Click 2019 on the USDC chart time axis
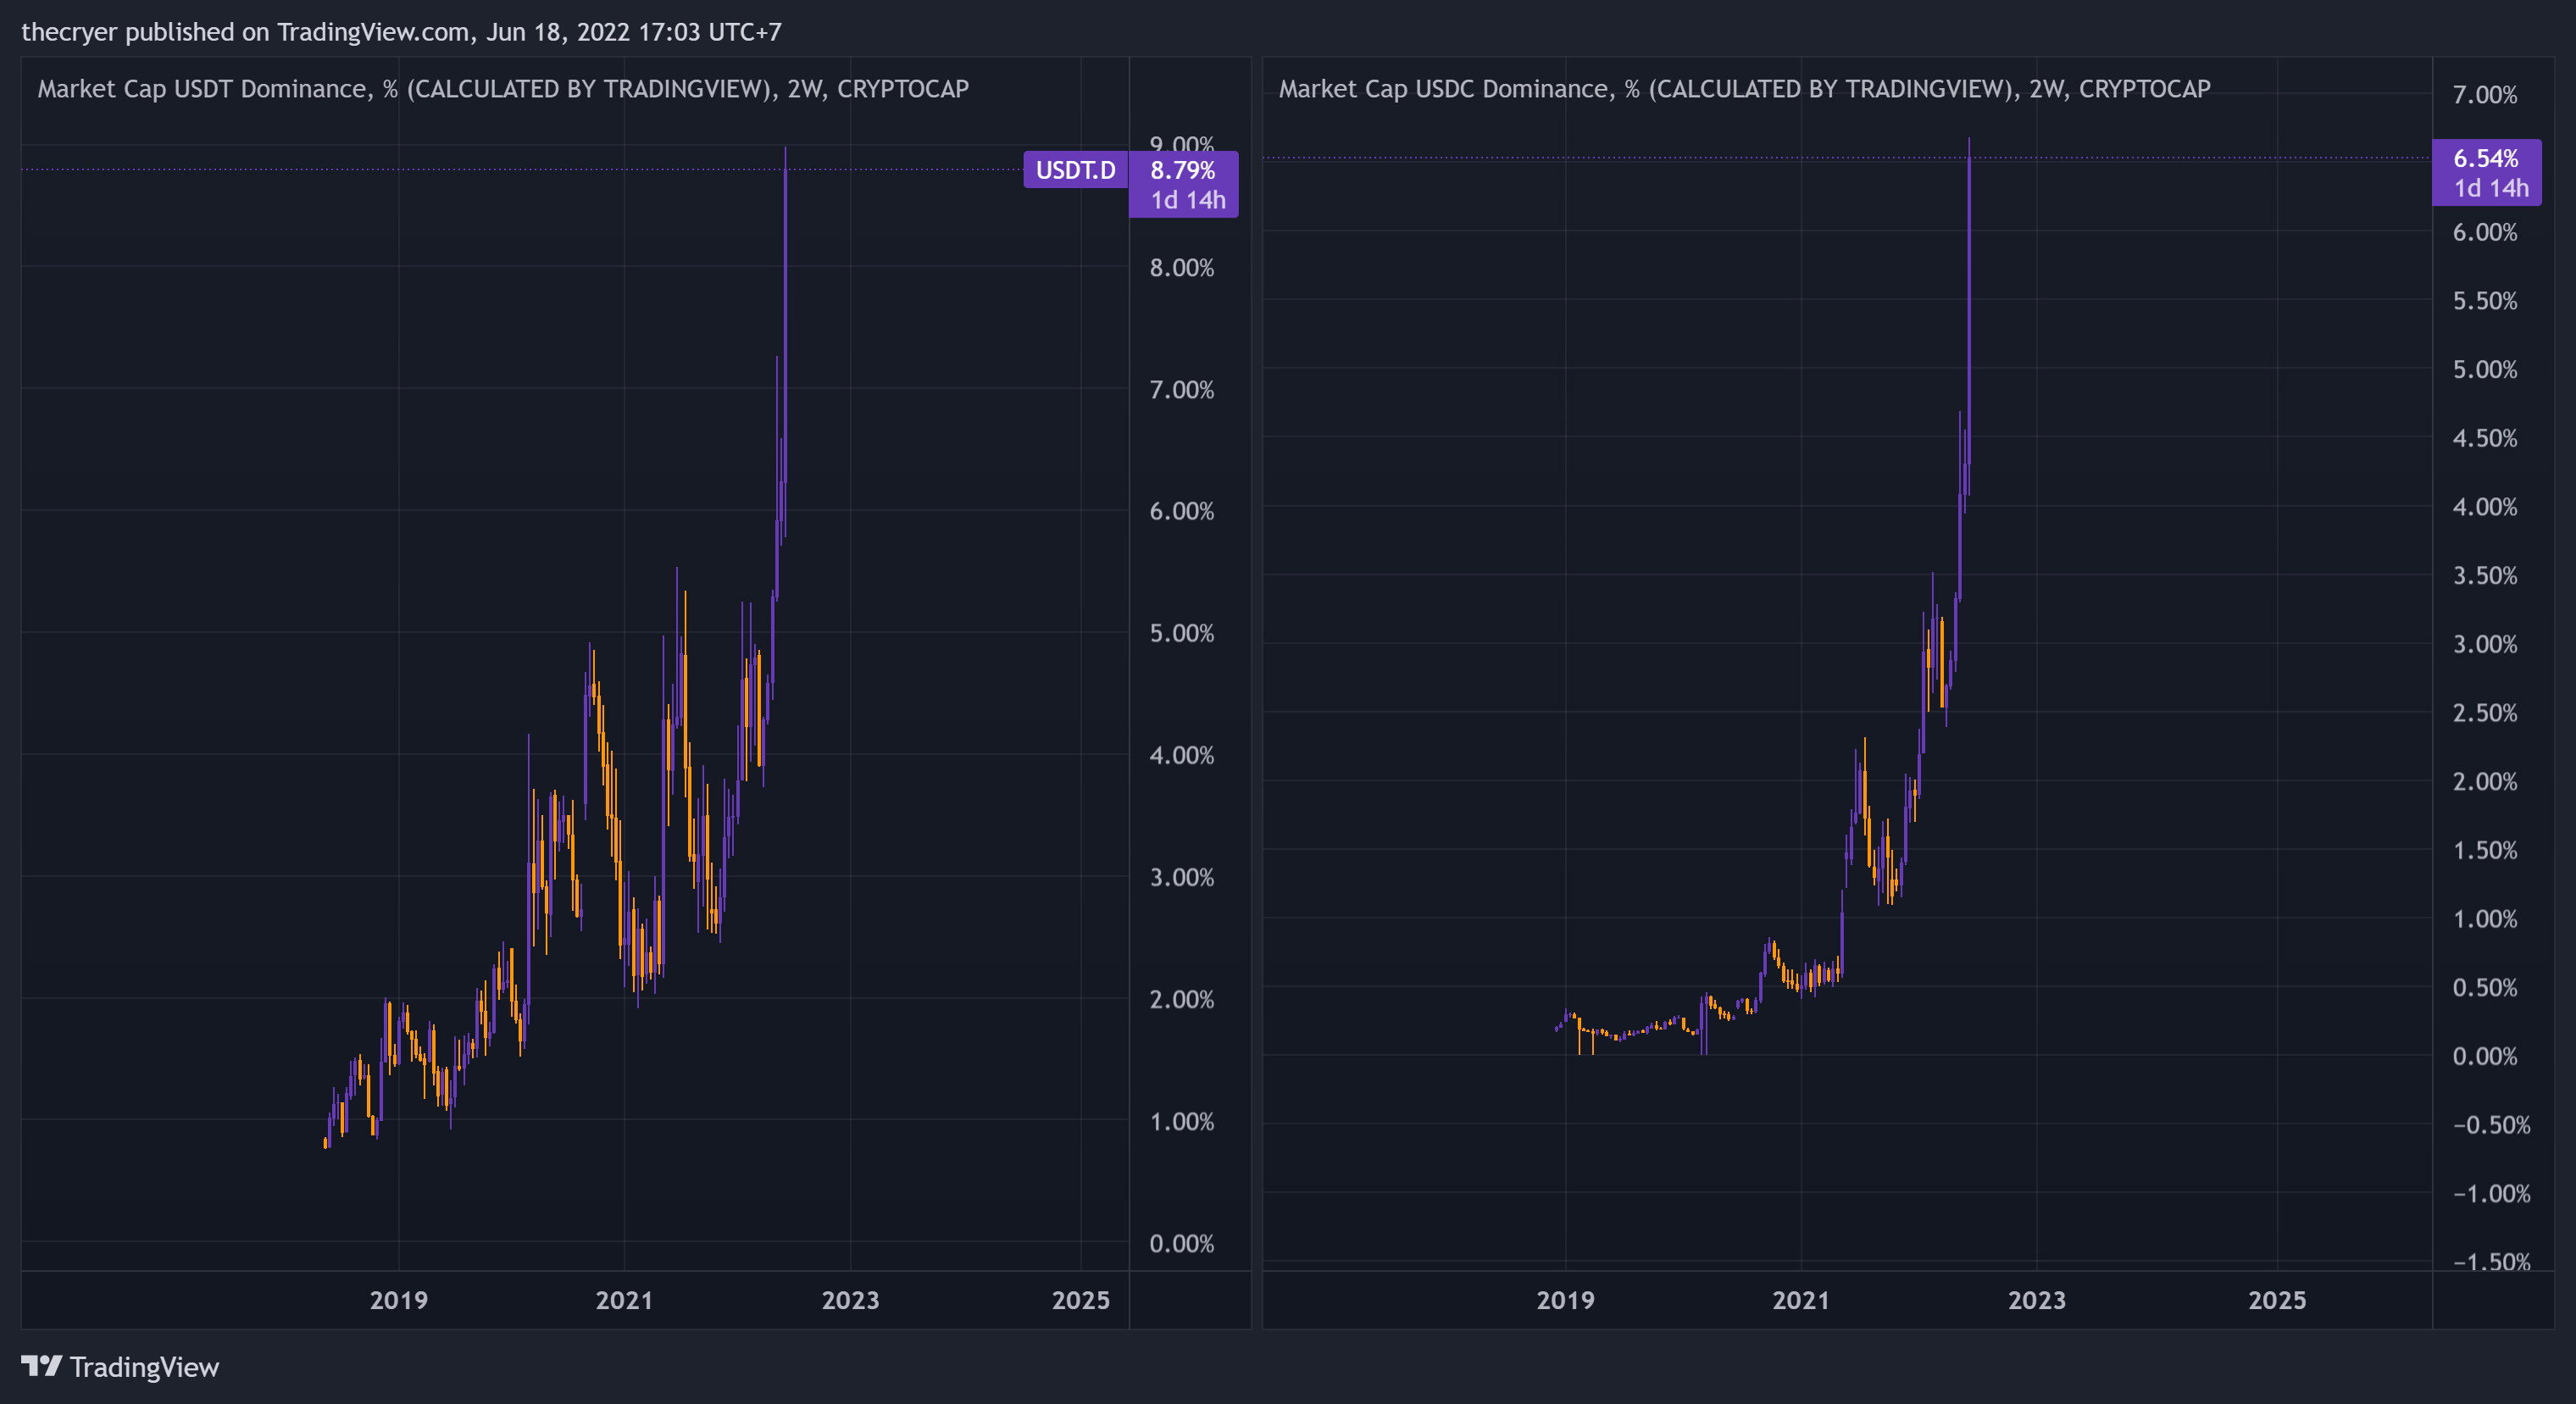 pyautogui.click(x=1565, y=1300)
